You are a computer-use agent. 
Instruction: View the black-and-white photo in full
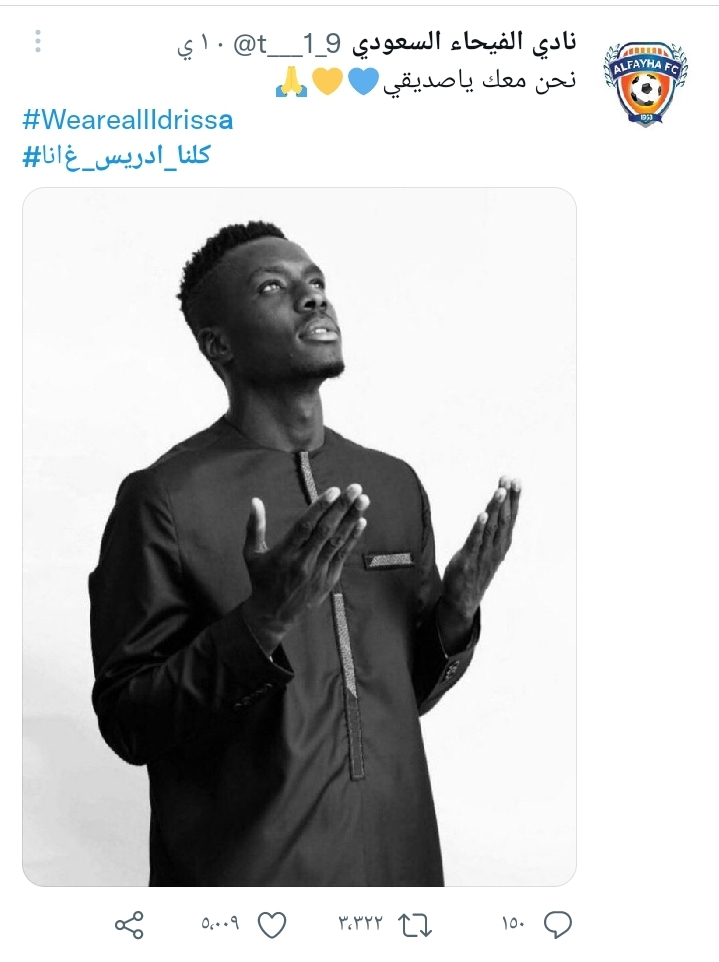[299, 537]
